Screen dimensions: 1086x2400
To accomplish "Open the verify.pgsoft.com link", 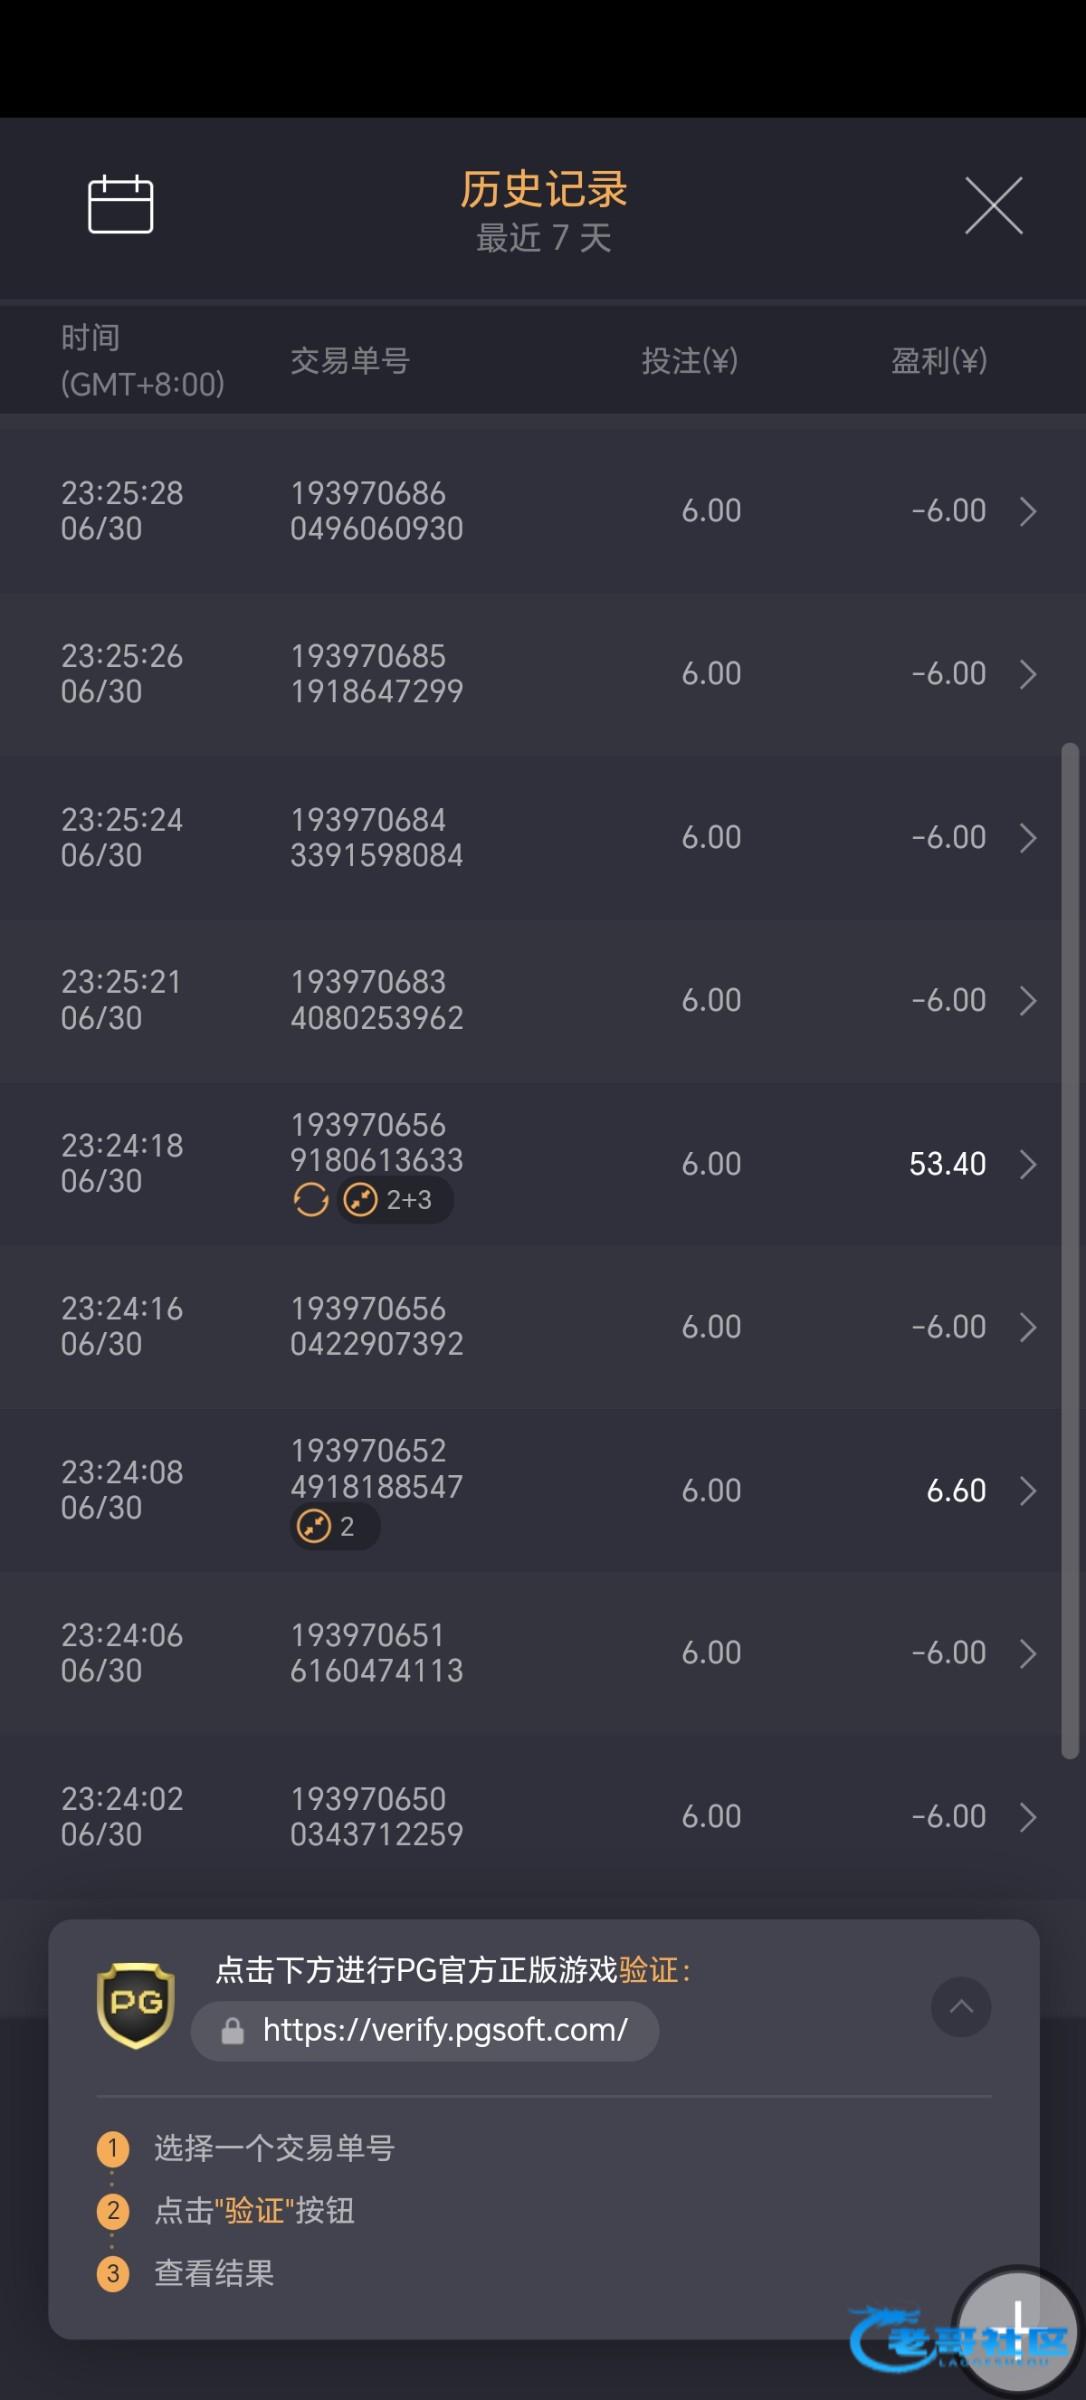I will point(445,2030).
